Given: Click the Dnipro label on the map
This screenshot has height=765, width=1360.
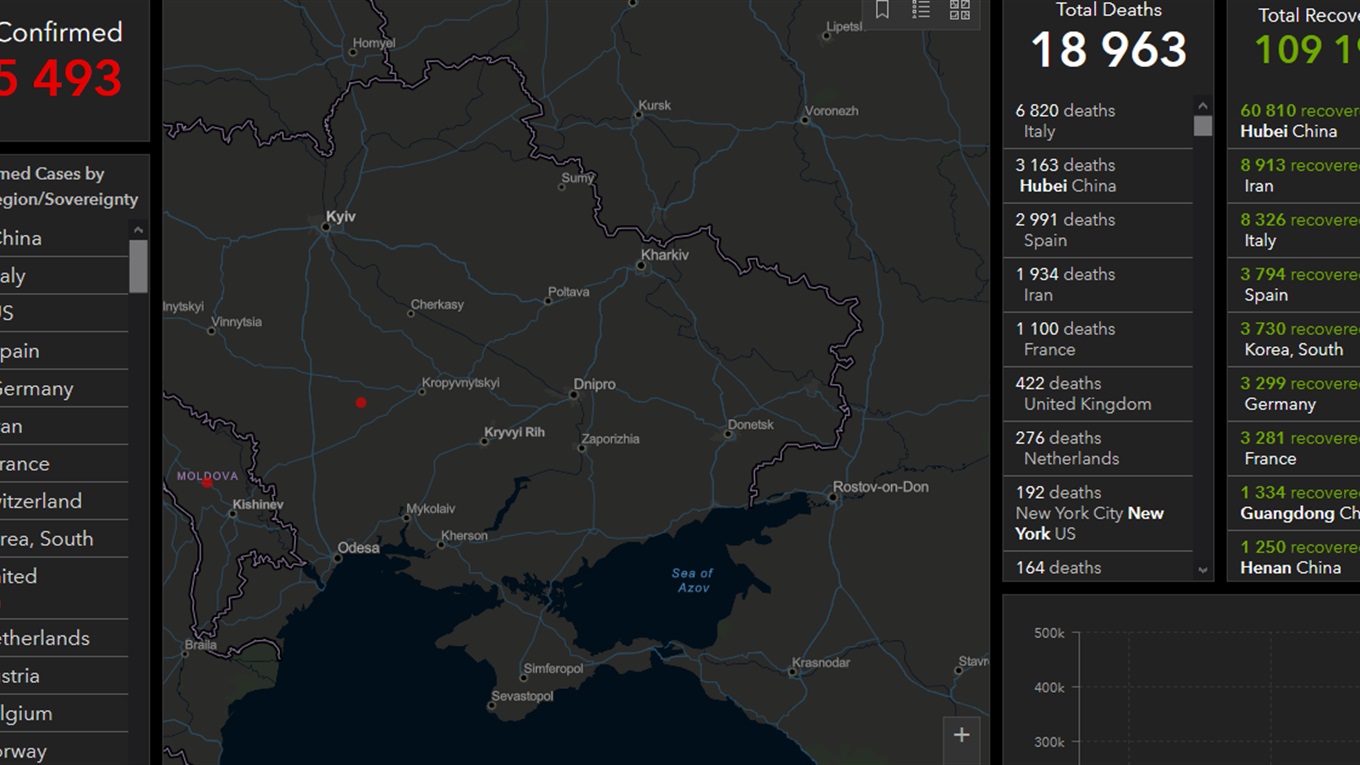Looking at the screenshot, I should coord(595,384).
